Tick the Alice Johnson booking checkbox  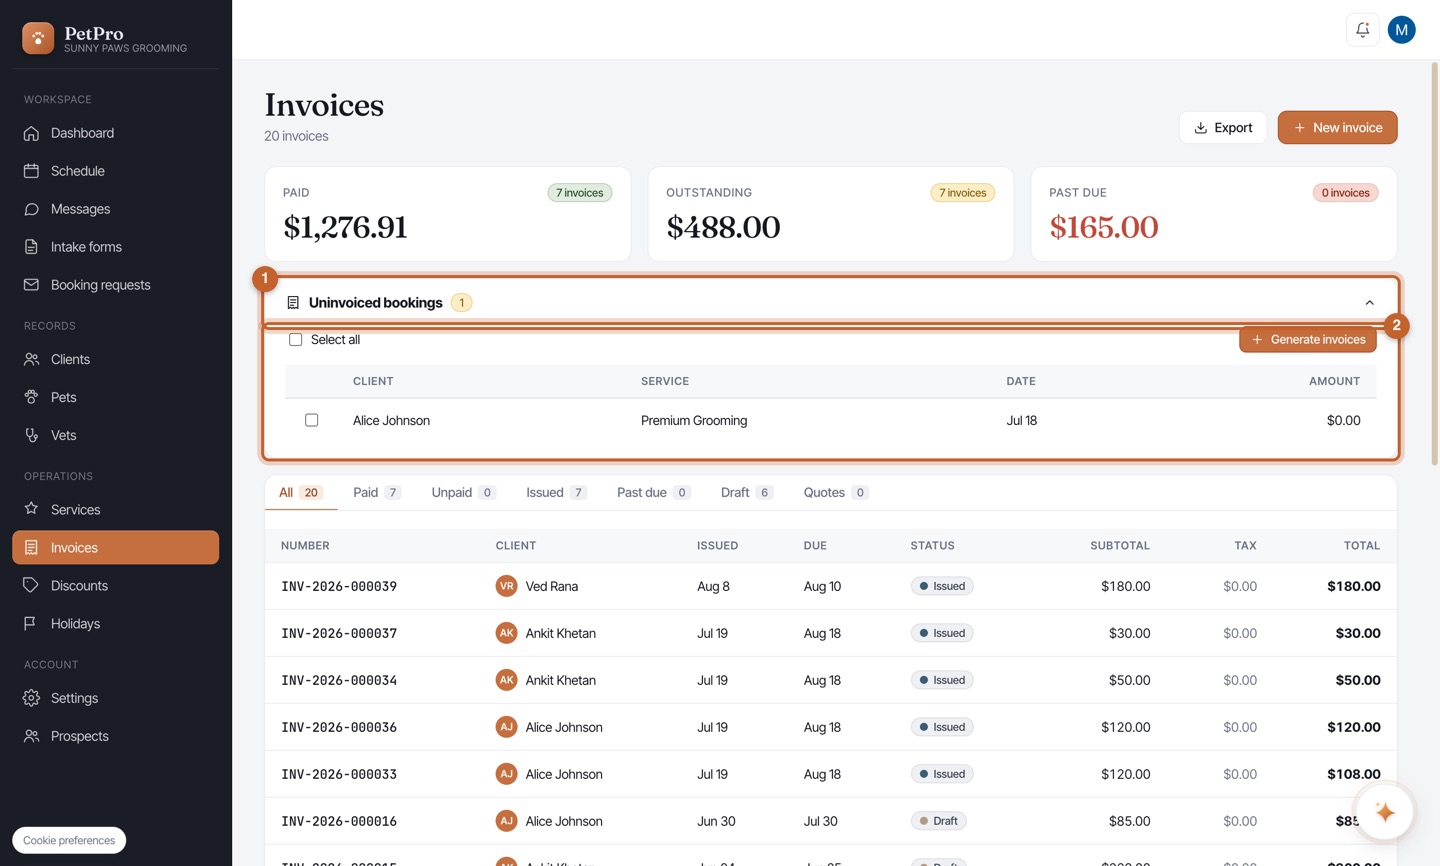point(312,420)
